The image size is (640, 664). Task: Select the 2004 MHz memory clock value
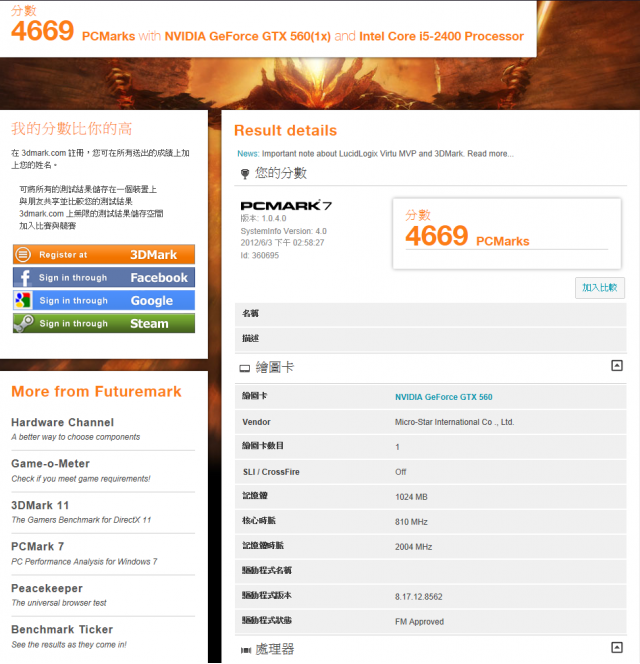pos(413,547)
